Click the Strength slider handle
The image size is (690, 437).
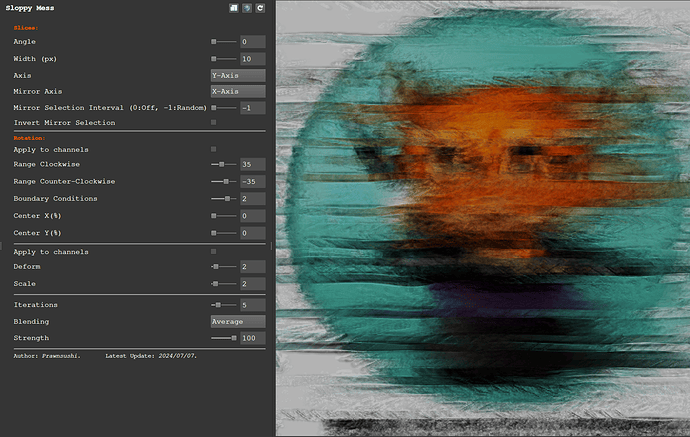[x=234, y=338]
